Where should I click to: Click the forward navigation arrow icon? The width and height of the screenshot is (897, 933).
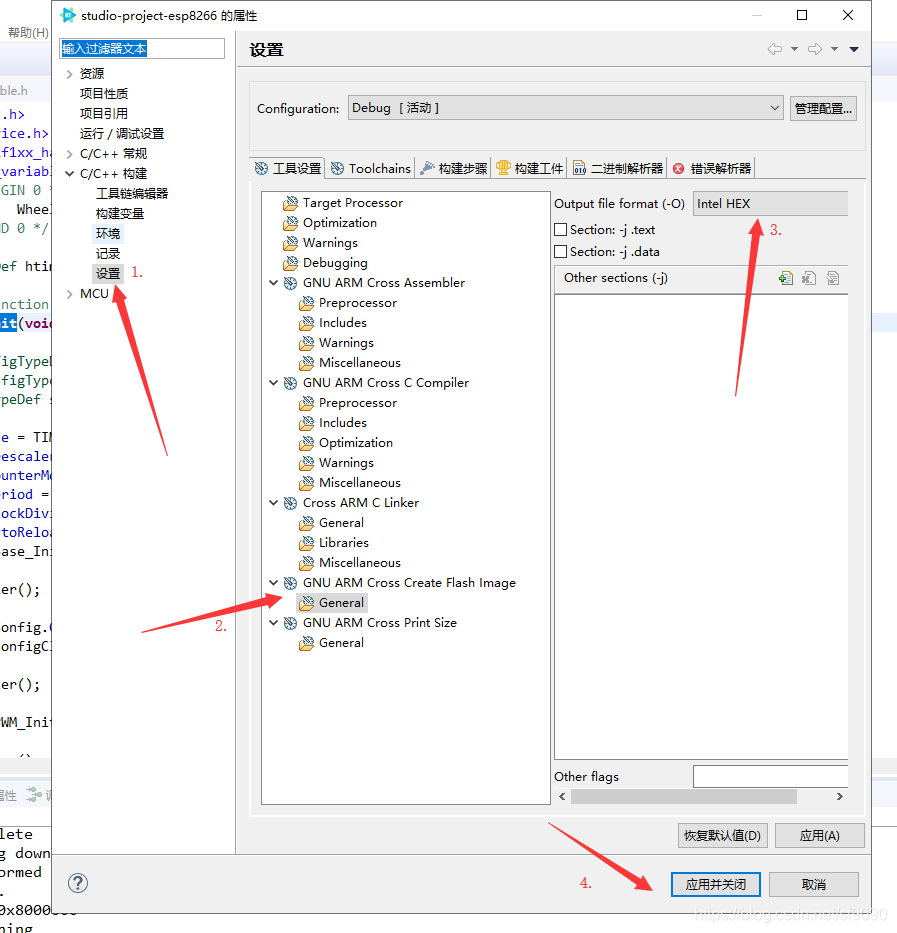click(815, 49)
